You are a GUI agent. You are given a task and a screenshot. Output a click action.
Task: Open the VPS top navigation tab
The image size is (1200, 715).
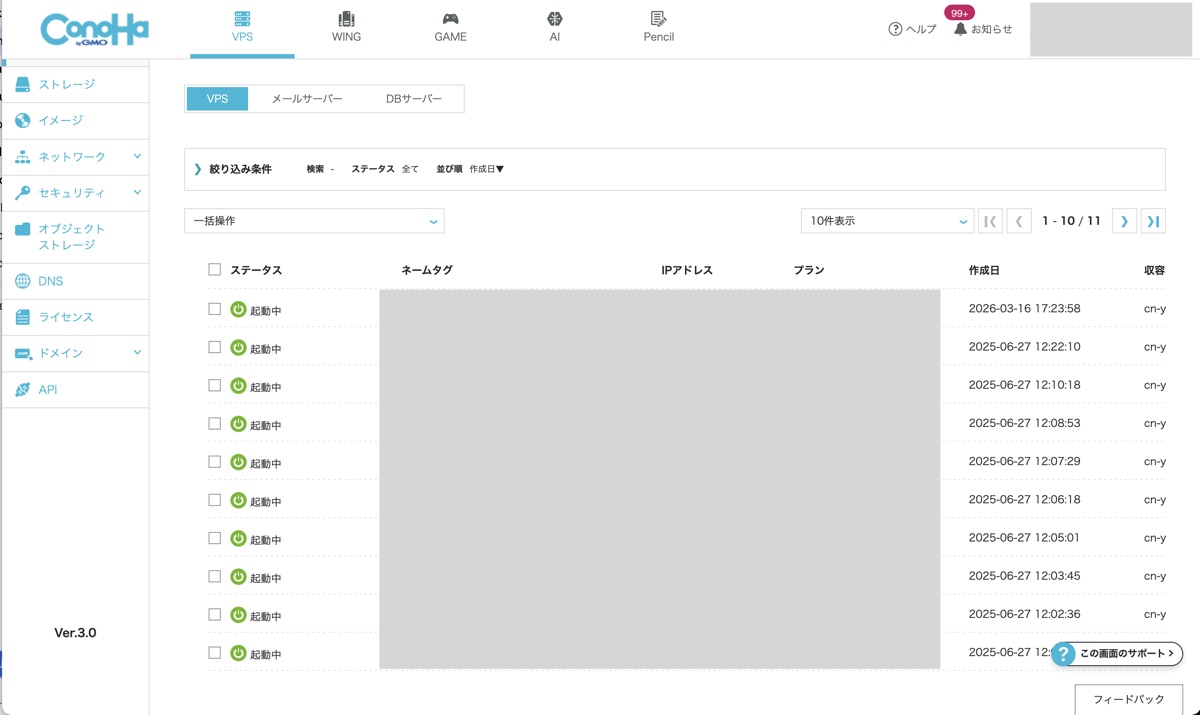[242, 28]
